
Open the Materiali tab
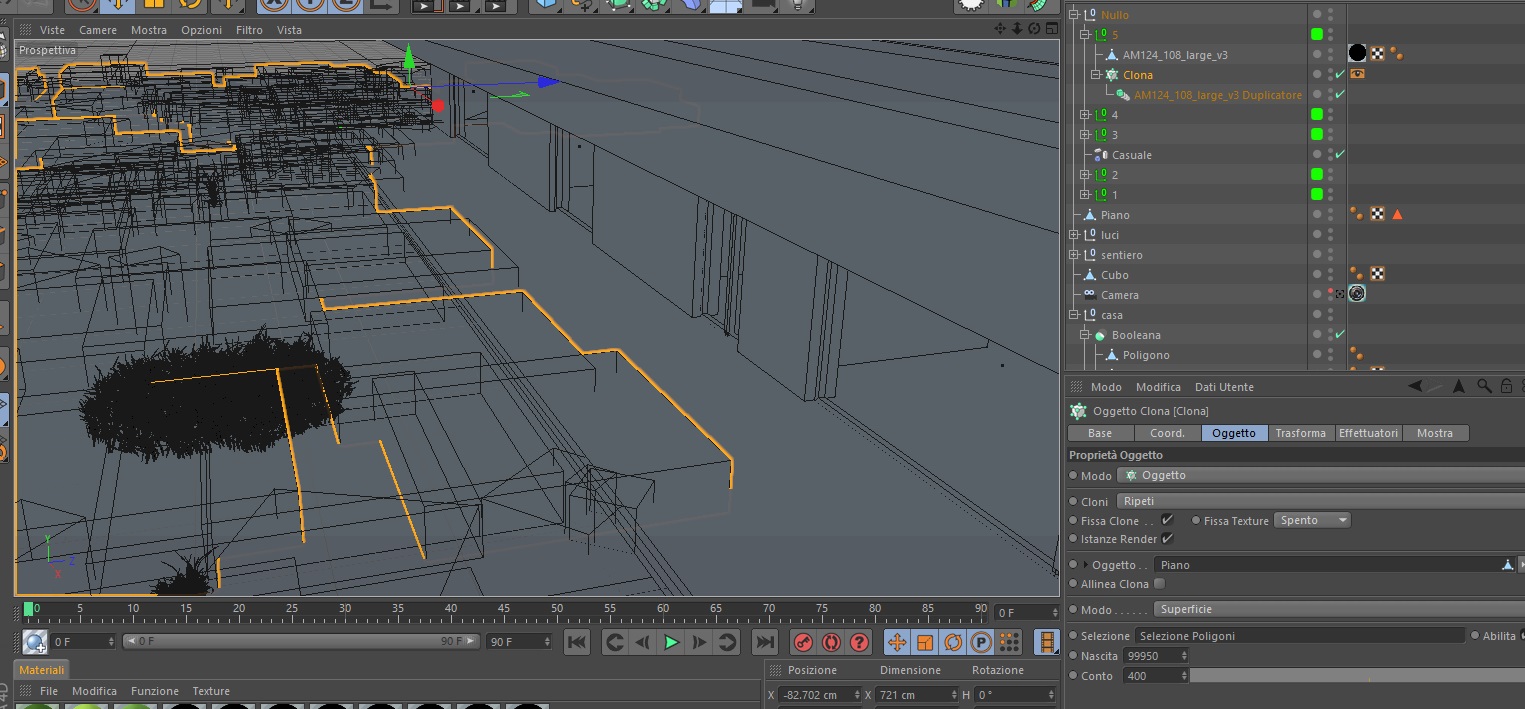coord(42,670)
